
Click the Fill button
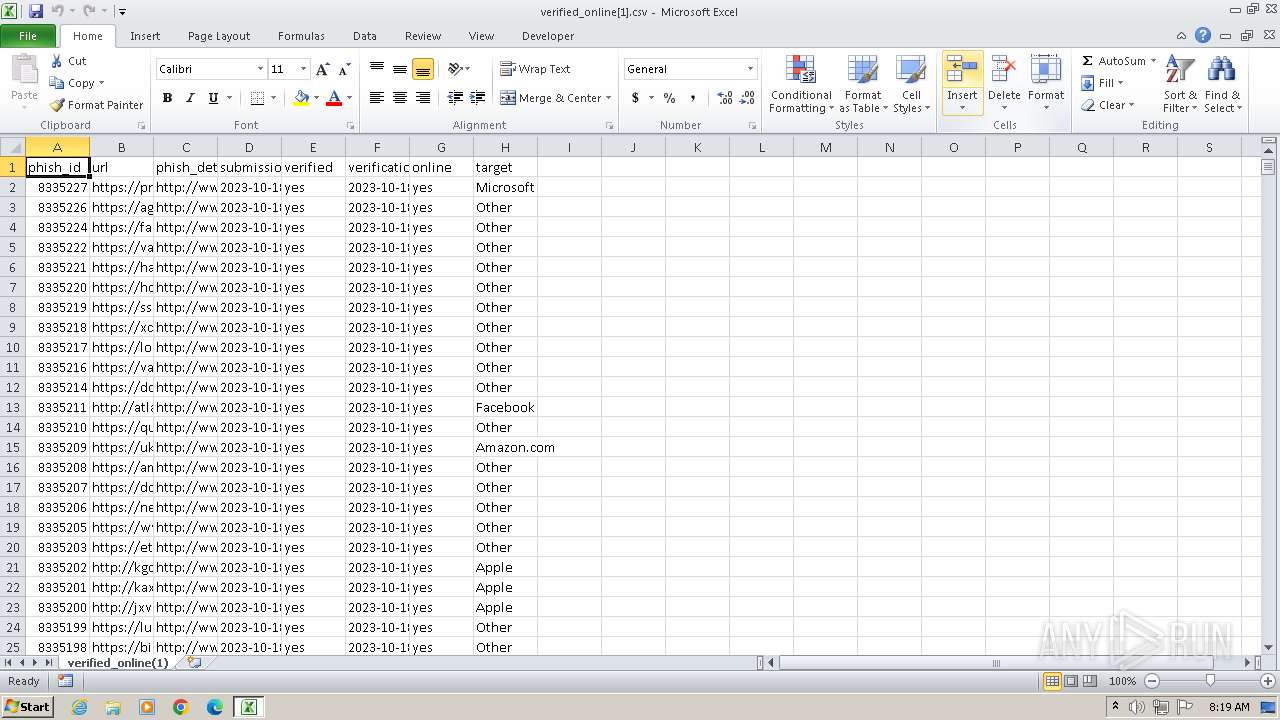(1098, 83)
